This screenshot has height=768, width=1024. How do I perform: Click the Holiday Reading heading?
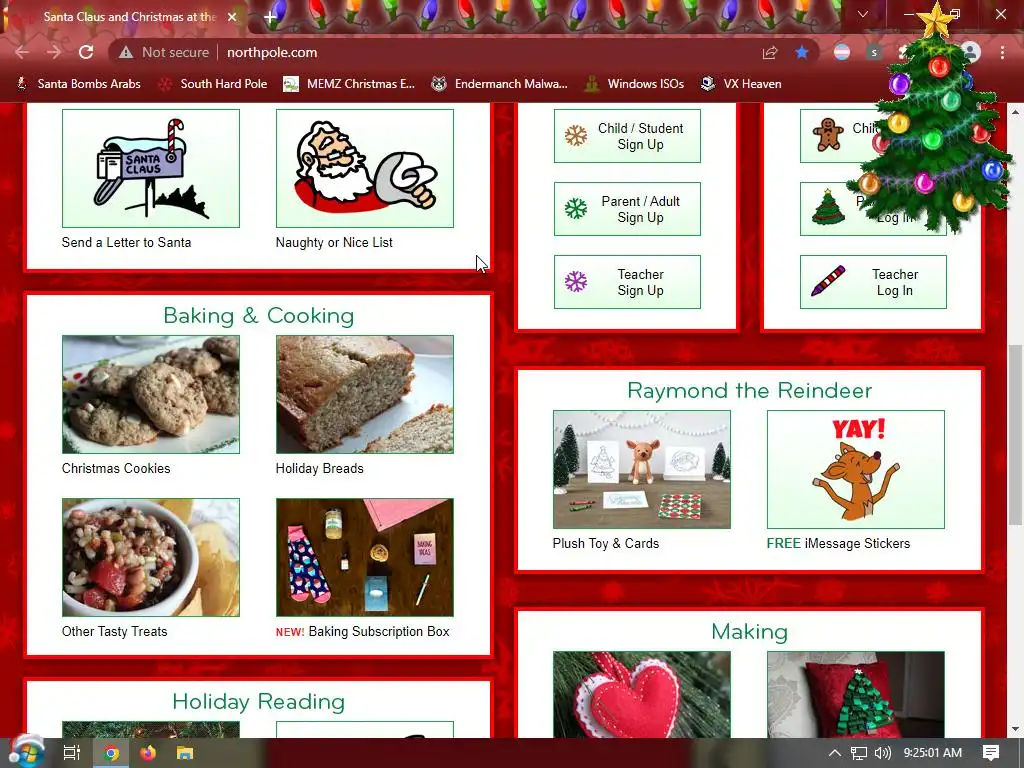click(x=259, y=701)
